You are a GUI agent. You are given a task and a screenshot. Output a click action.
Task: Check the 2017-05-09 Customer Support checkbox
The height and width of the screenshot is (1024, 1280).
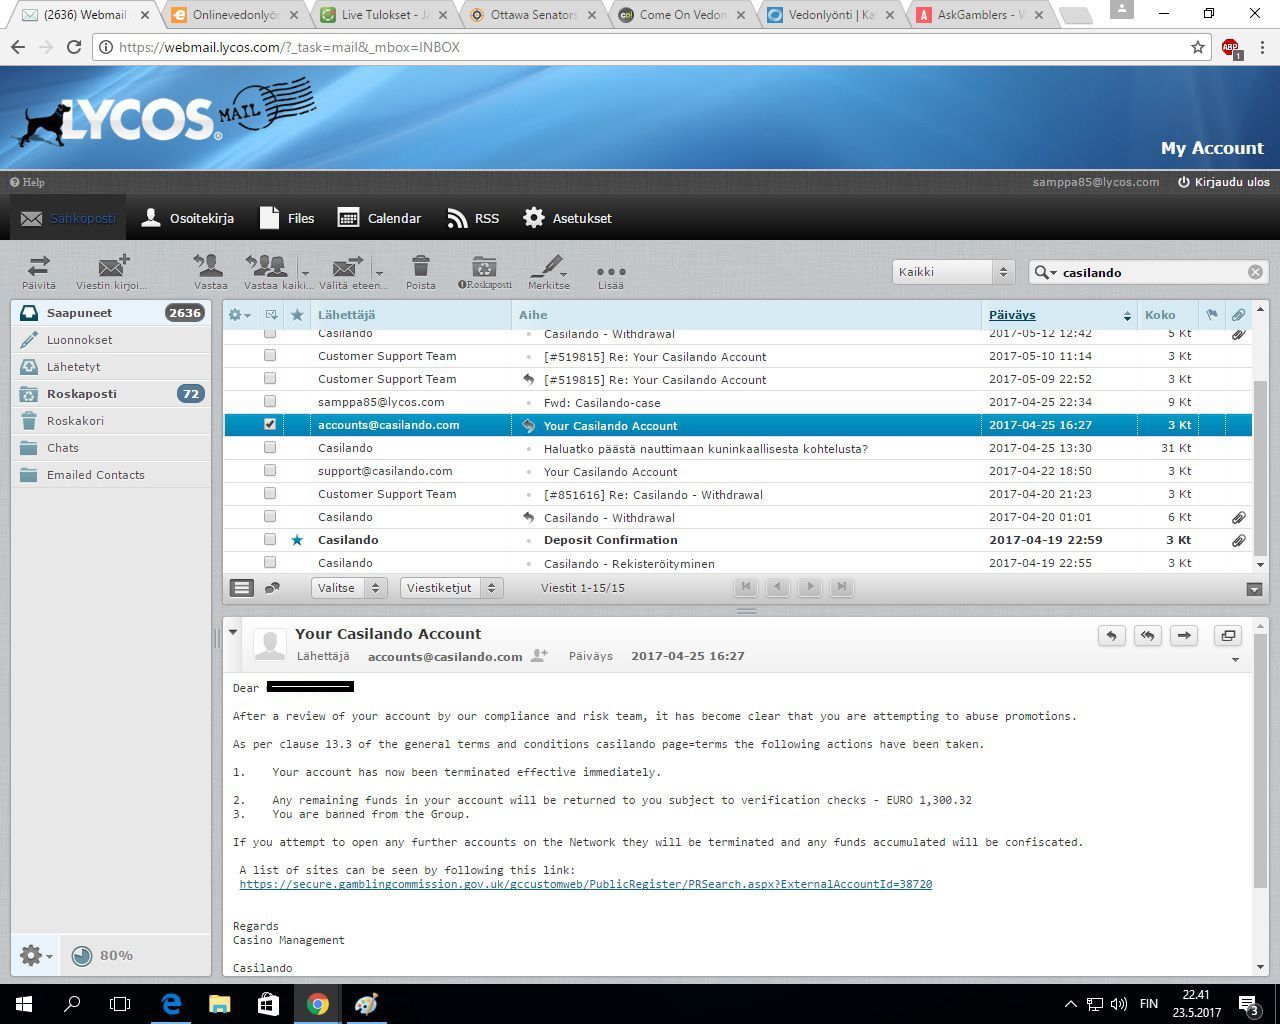270,379
